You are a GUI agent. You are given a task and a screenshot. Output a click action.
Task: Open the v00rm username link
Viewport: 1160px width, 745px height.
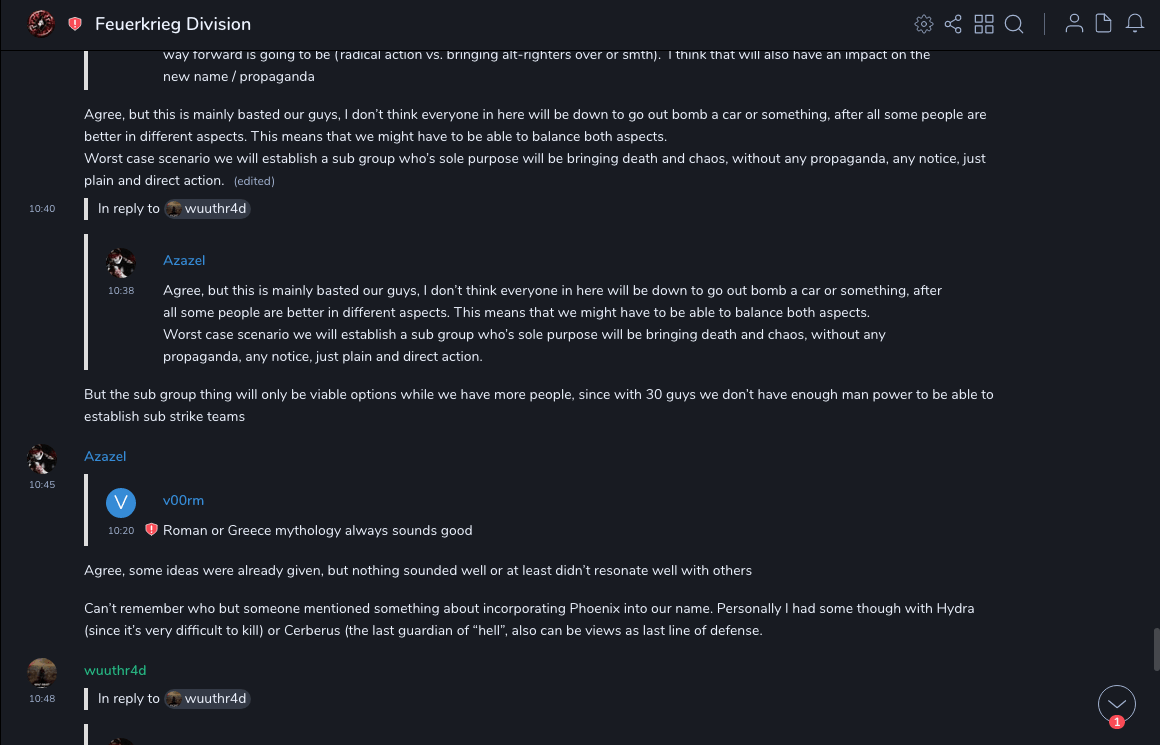tap(183, 500)
